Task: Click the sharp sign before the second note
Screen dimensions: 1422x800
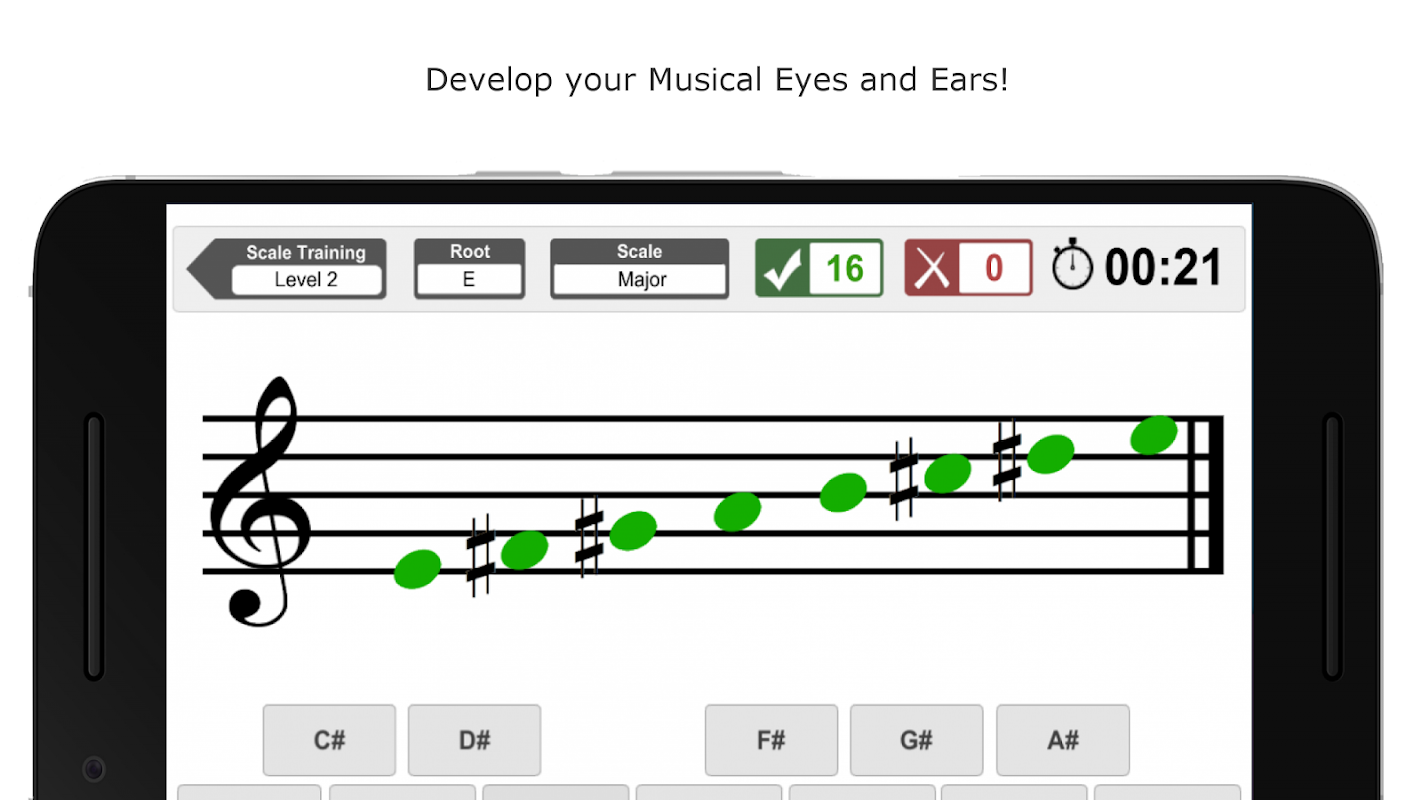Action: tap(481, 556)
